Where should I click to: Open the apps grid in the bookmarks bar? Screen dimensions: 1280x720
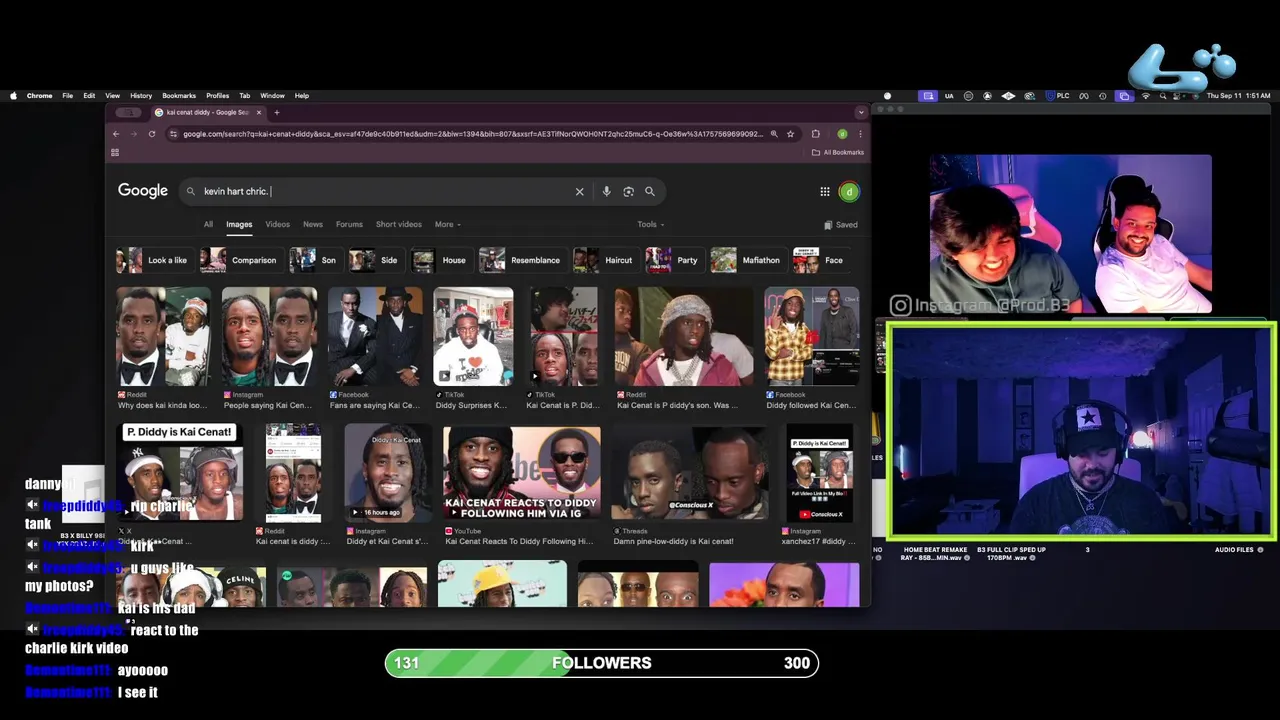click(x=115, y=153)
